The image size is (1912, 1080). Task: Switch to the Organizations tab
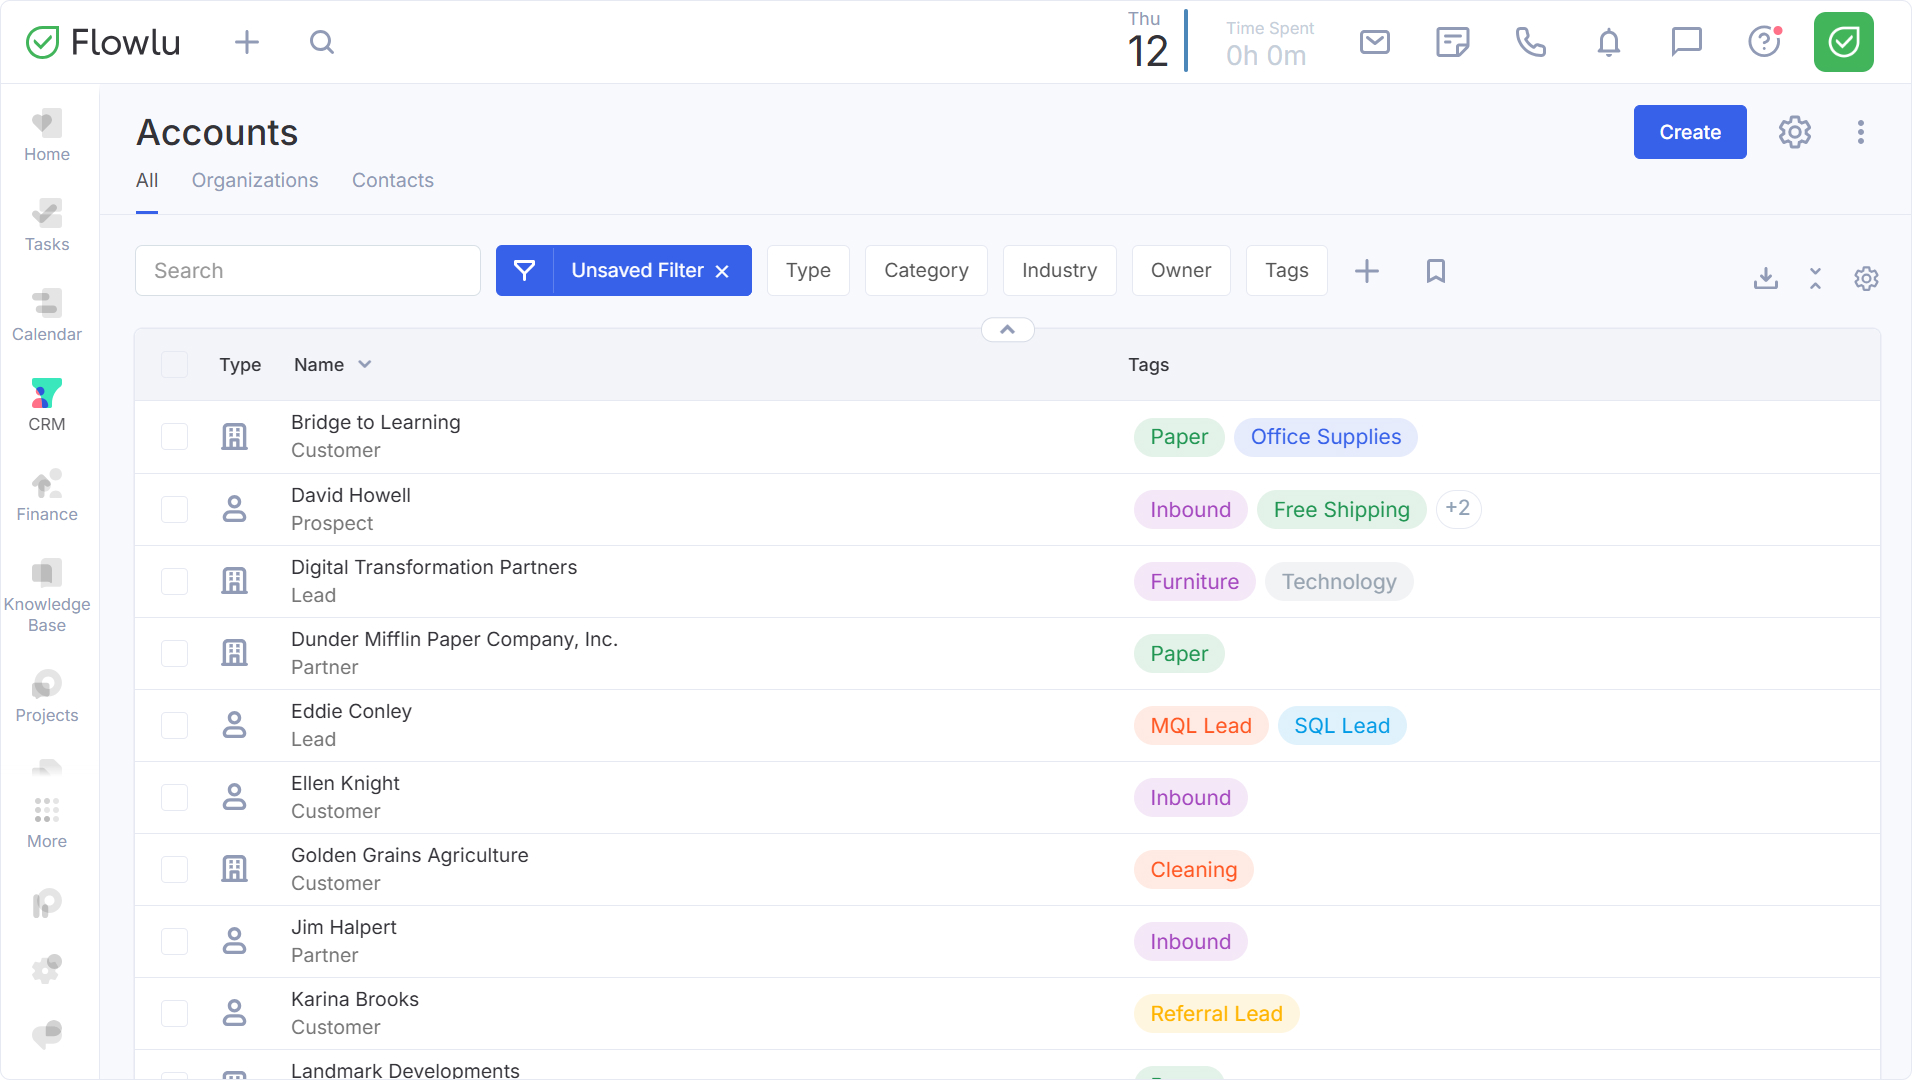[255, 181]
